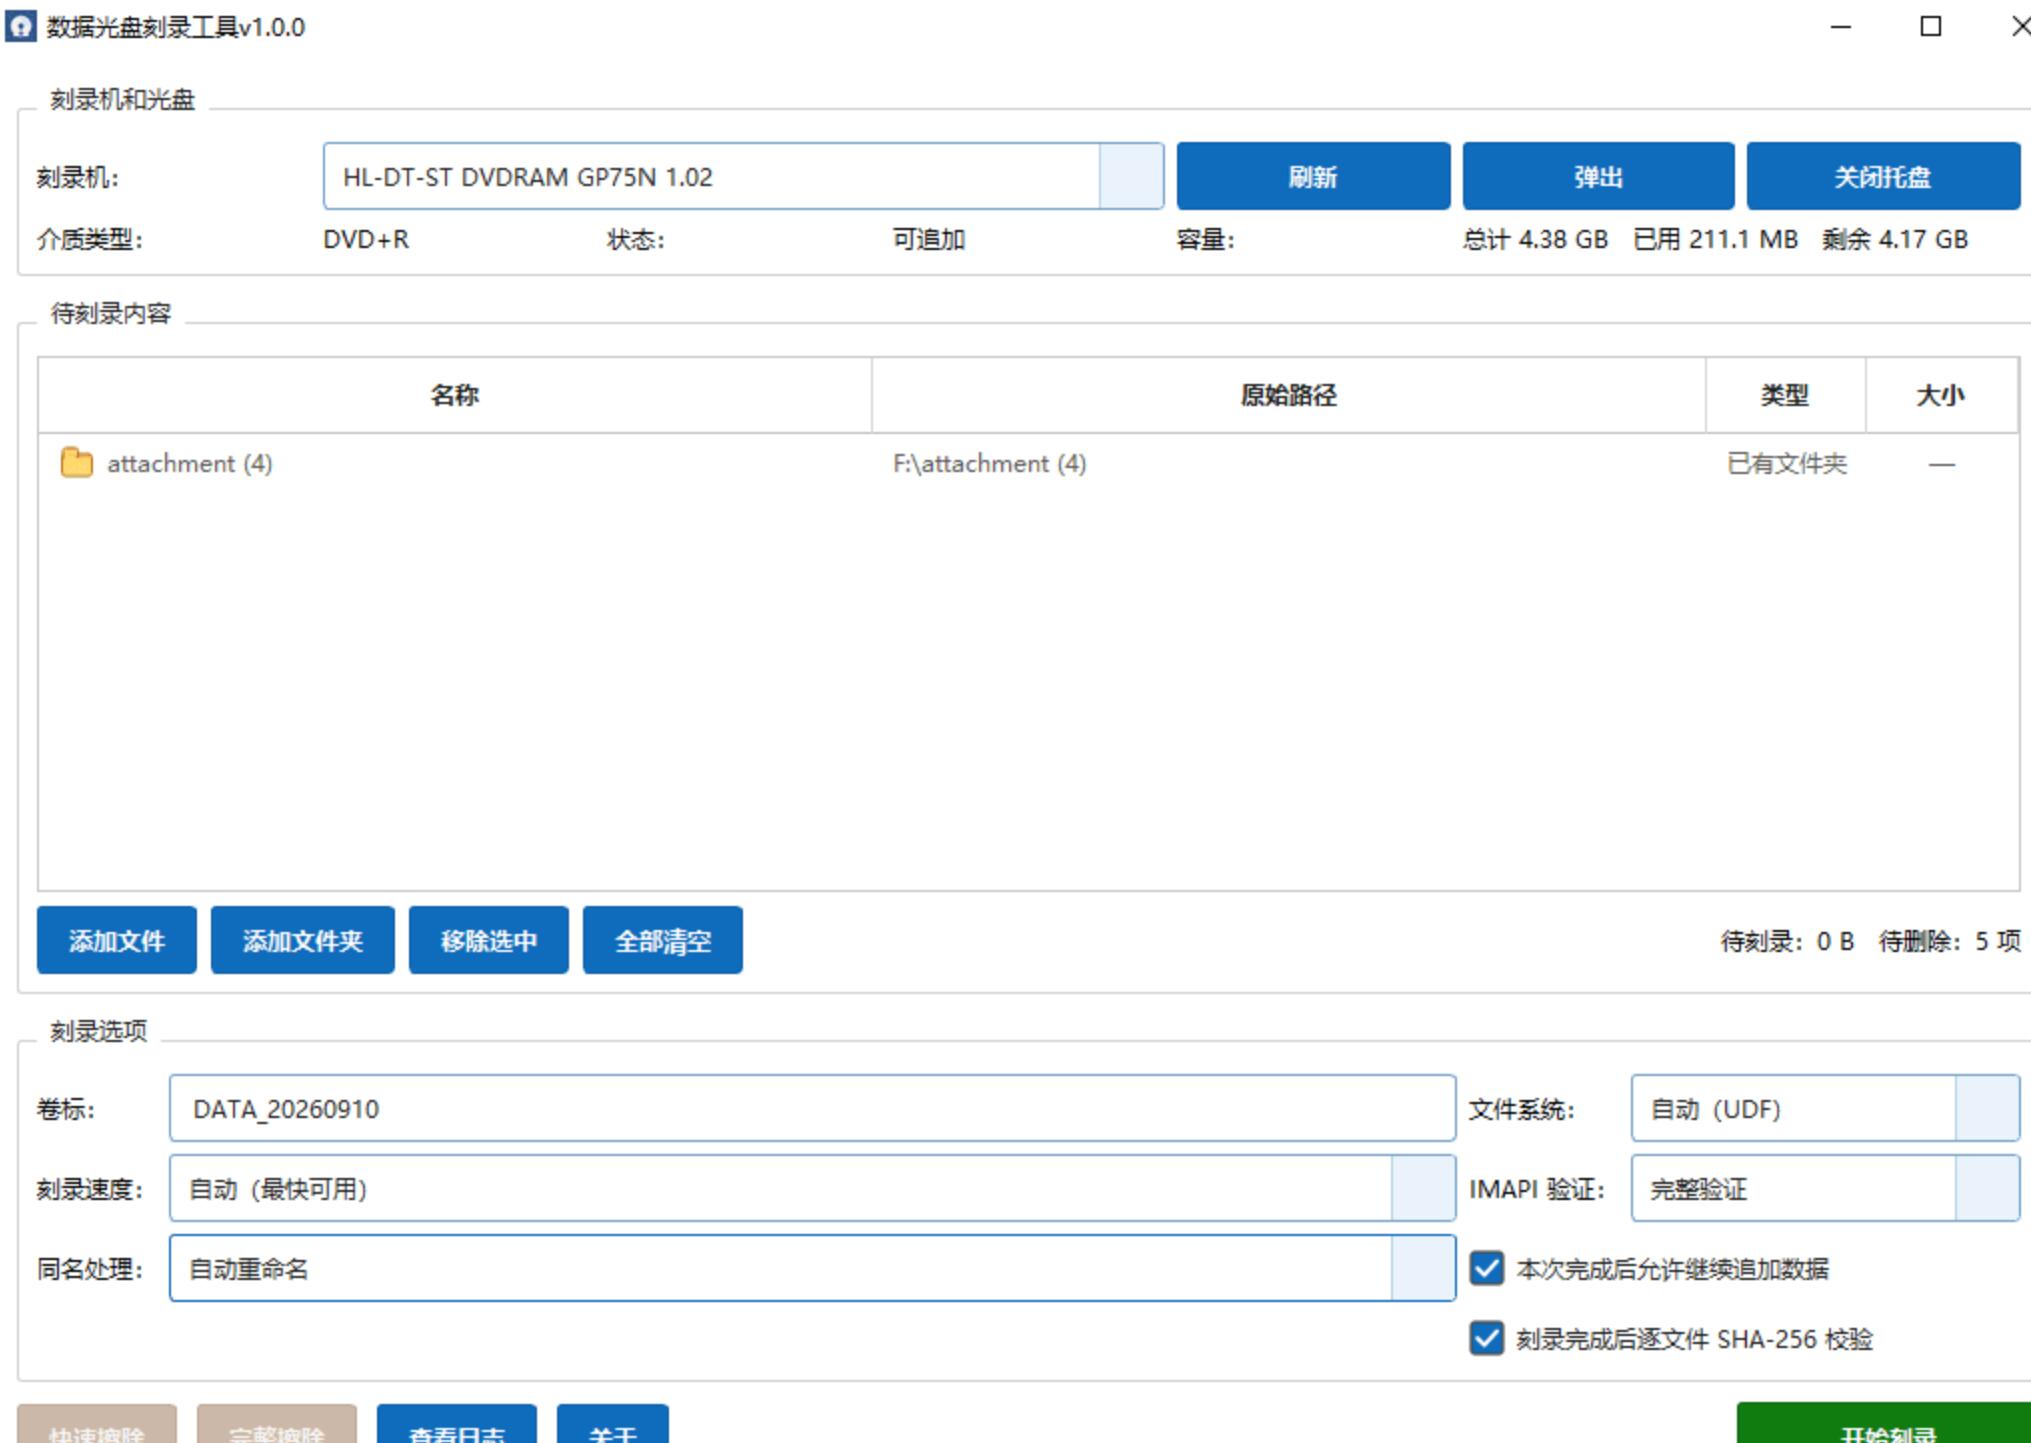The height and width of the screenshot is (1443, 2031).
Task: Click the 移除选中 button
Action: pyautogui.click(x=488, y=940)
